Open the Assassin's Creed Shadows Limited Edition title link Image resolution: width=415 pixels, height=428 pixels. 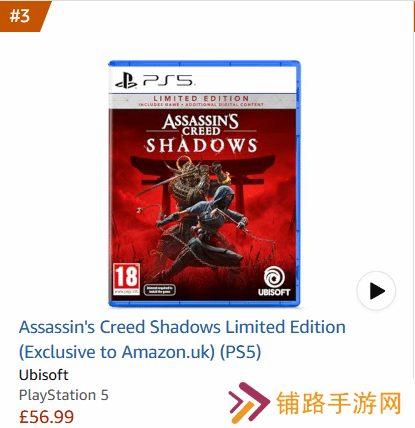(x=182, y=339)
